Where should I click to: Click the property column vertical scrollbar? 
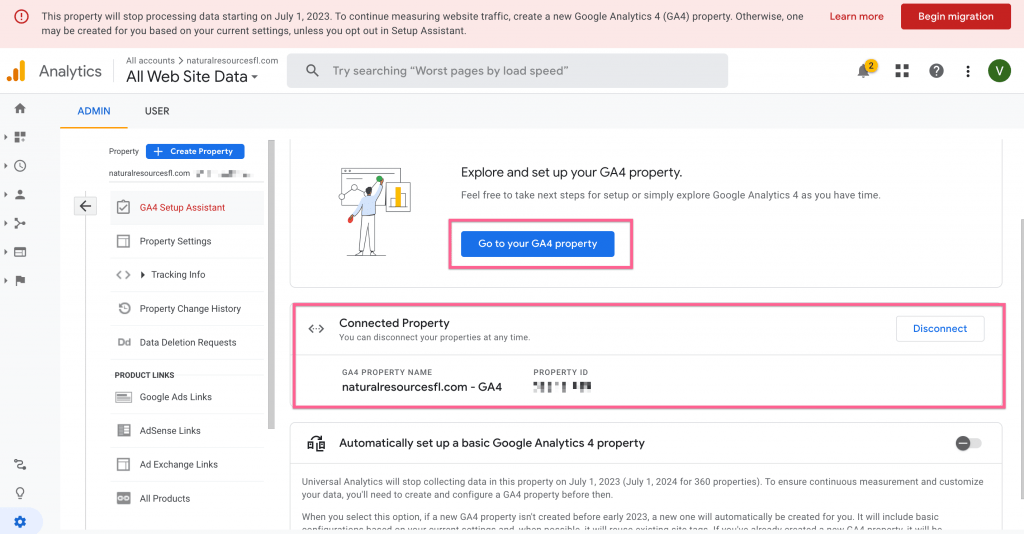pyautogui.click(x=271, y=284)
